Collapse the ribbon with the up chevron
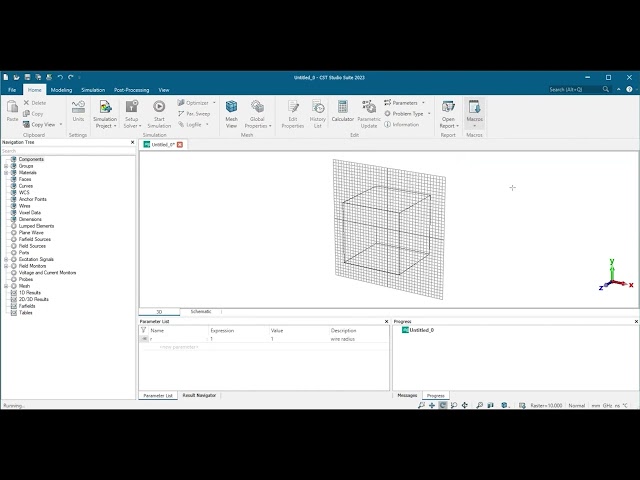Viewport: 640px width, 480px height. (x=618, y=89)
